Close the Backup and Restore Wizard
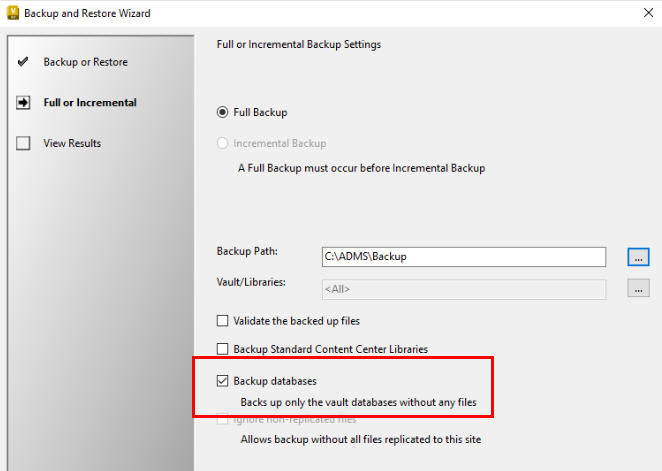Screen dimensions: 662x471 click(x=648, y=13)
